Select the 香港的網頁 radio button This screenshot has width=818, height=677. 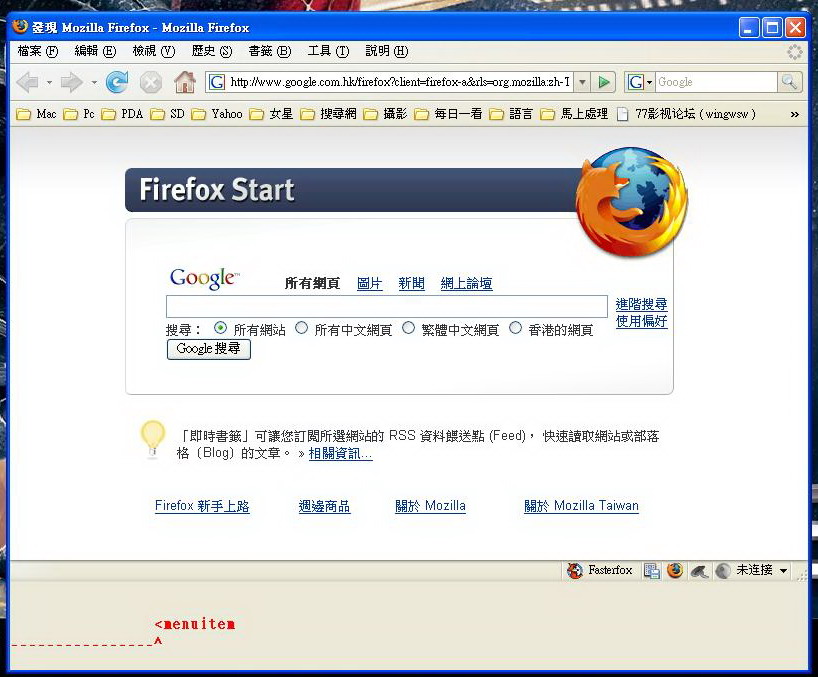point(515,328)
